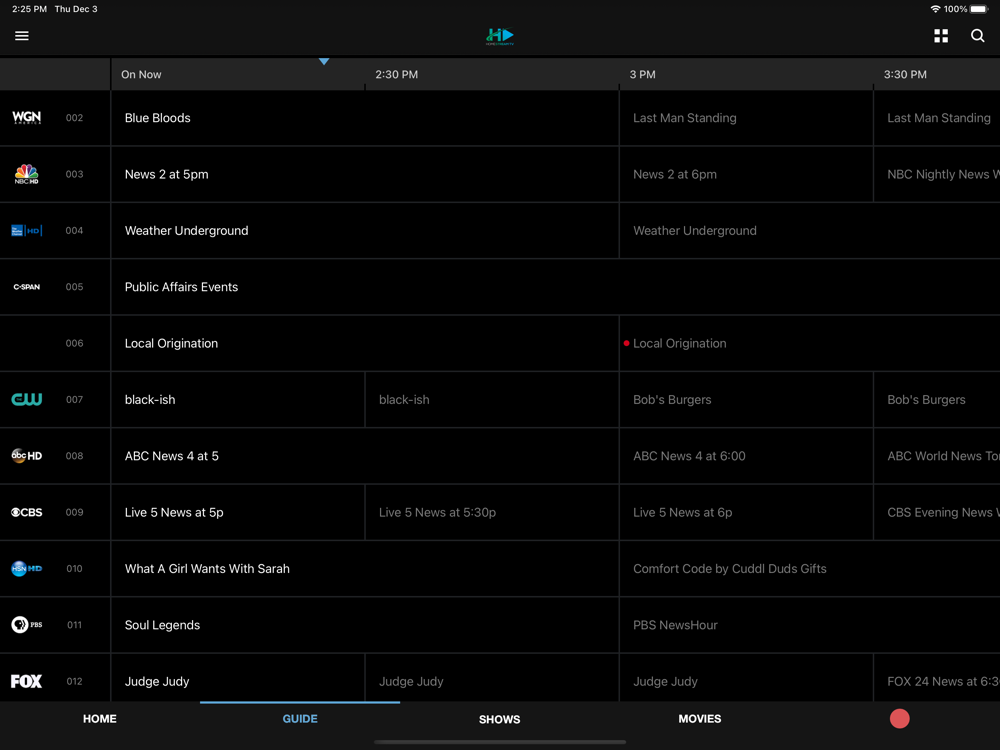The image size is (1000, 750).
Task: Open the on-now Judge Judy episode
Action: point(238,678)
